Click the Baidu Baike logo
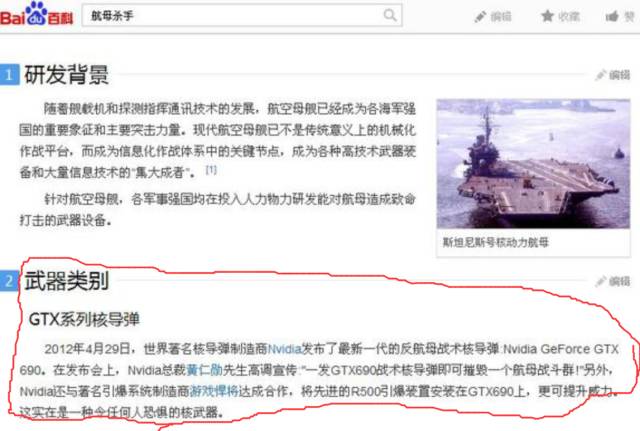Screen dimensions: 640x431 (x=37, y=14)
